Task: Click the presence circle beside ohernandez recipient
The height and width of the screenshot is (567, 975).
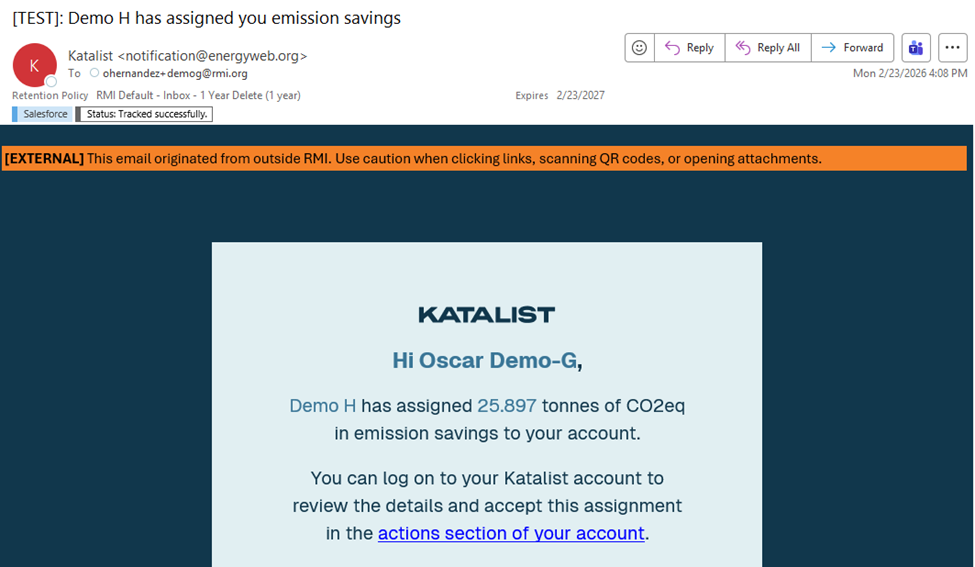Action: (x=95, y=74)
